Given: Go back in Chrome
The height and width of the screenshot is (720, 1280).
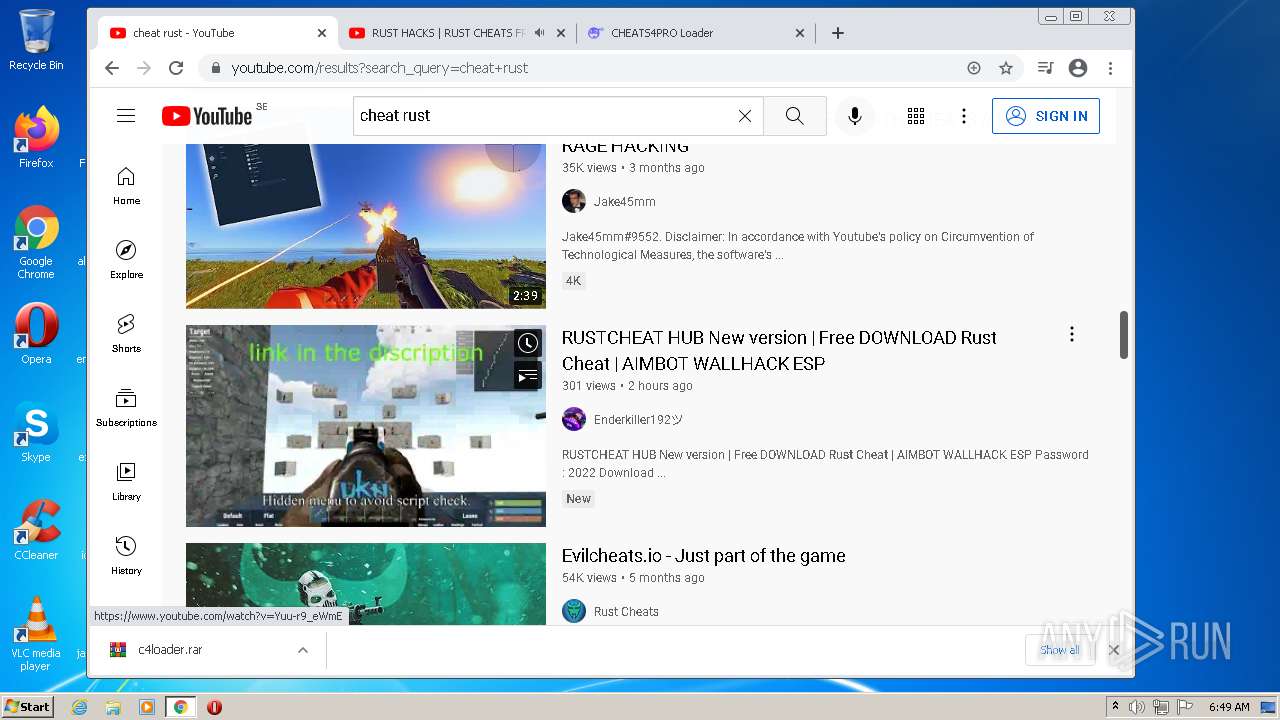Looking at the screenshot, I should [x=112, y=68].
